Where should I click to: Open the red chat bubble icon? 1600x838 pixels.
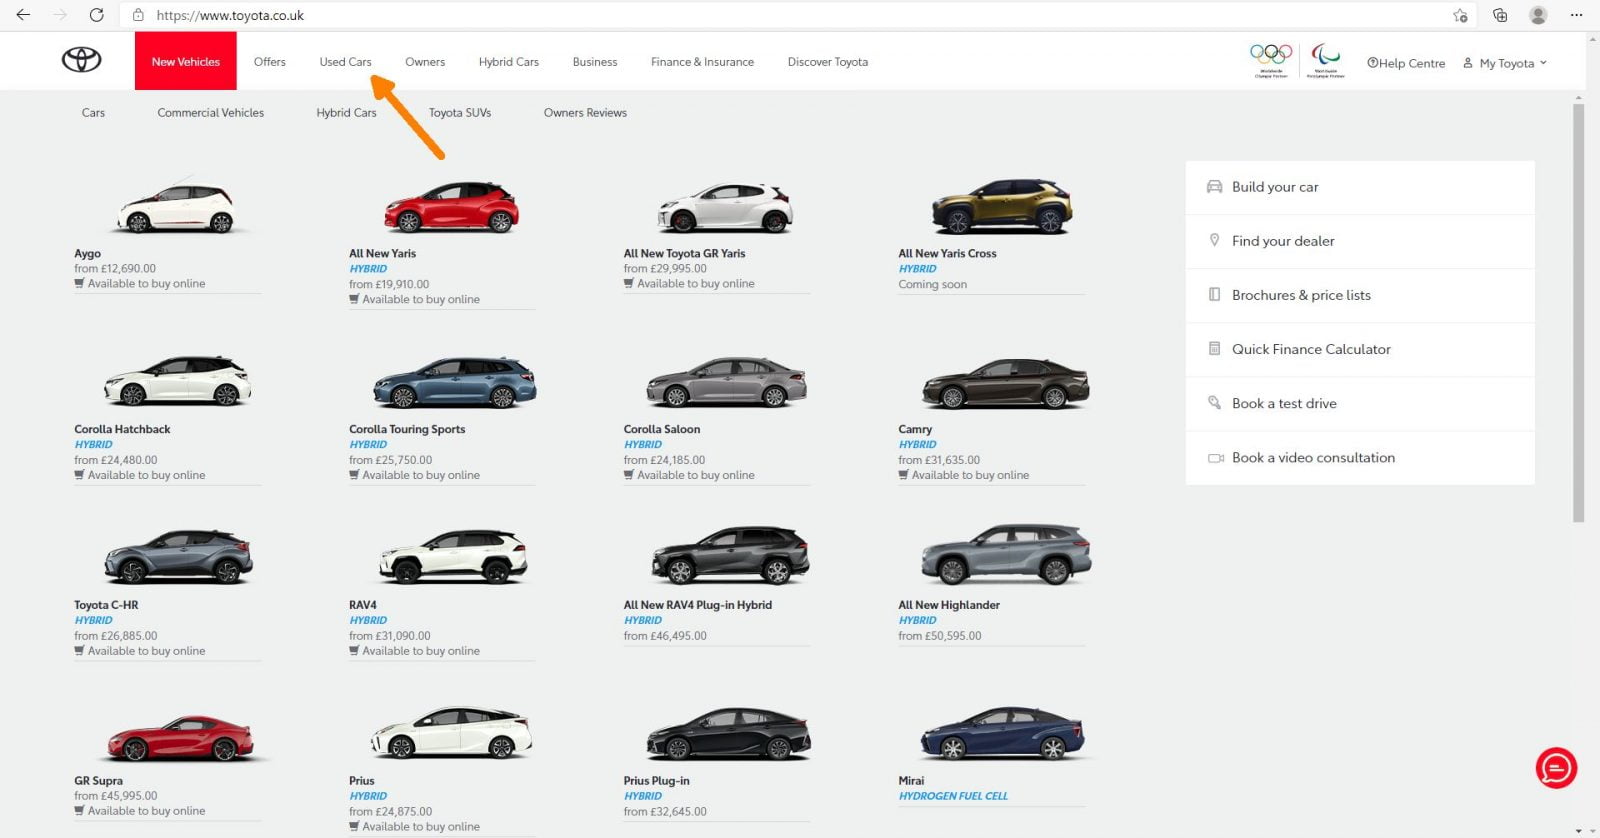pos(1556,768)
